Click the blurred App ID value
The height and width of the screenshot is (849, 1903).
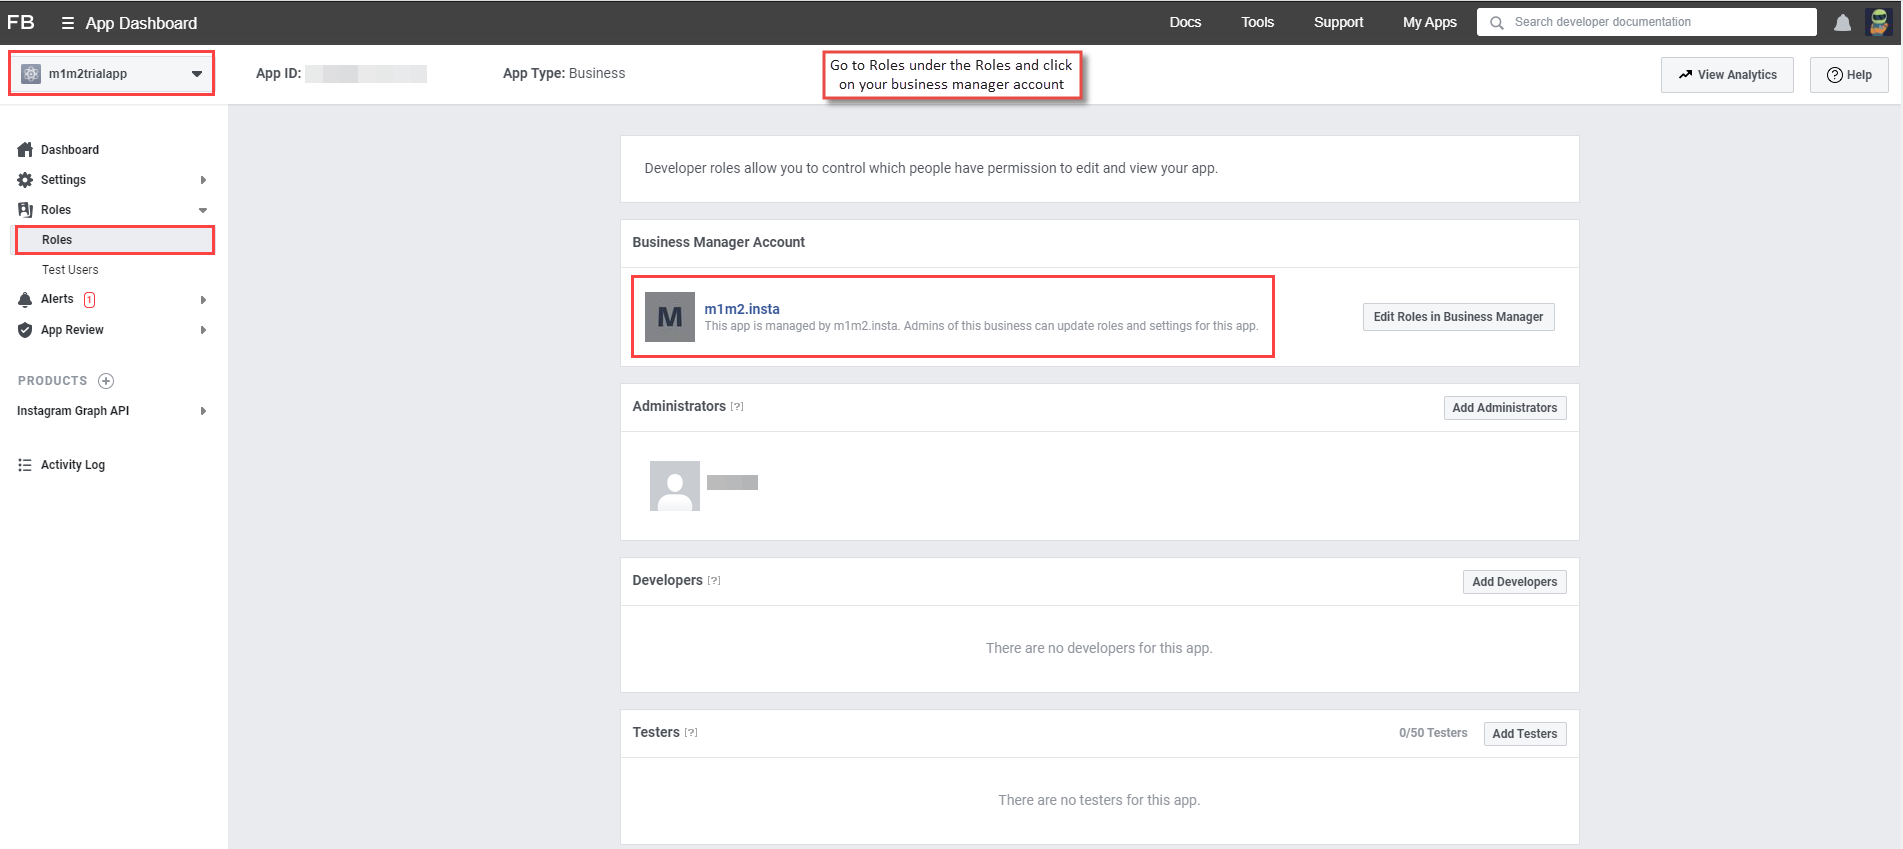coord(366,73)
